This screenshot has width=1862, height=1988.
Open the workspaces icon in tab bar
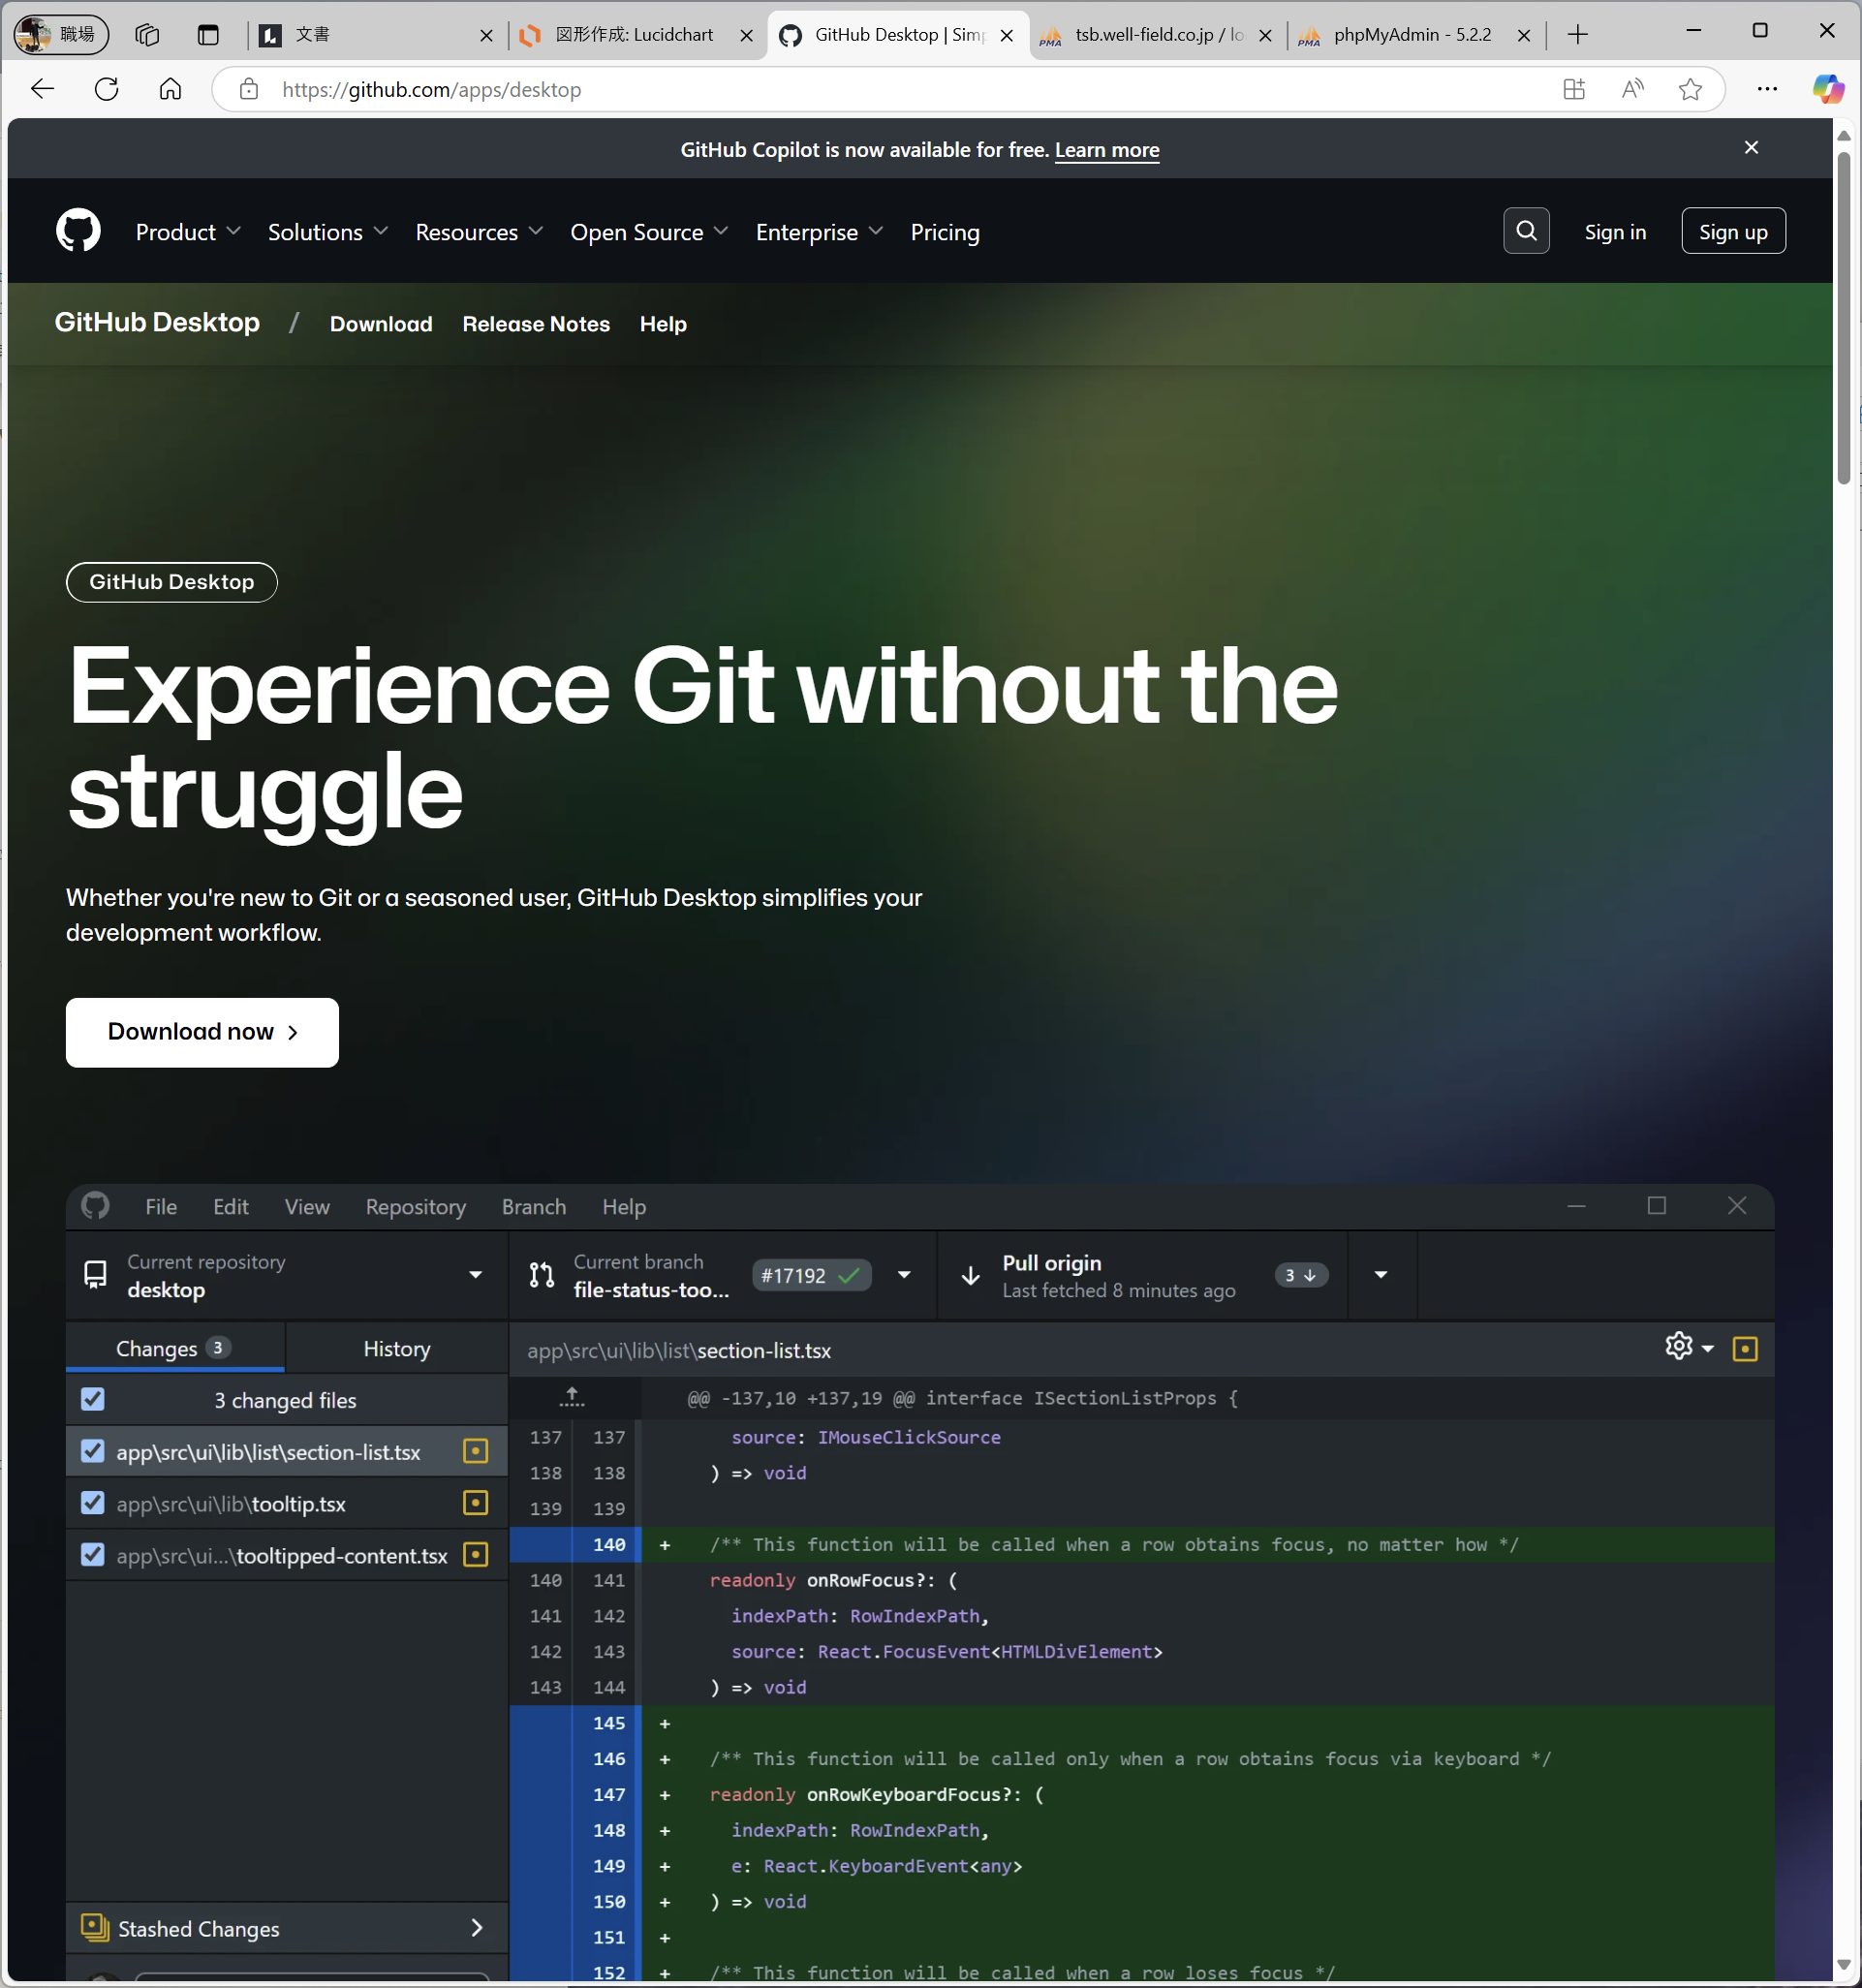147,35
